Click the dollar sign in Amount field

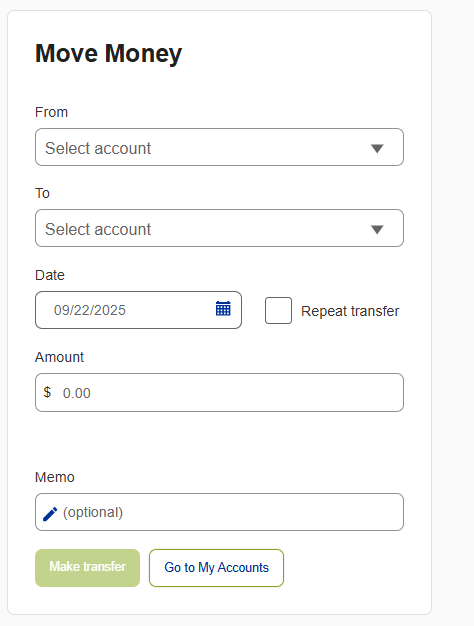[x=47, y=392]
